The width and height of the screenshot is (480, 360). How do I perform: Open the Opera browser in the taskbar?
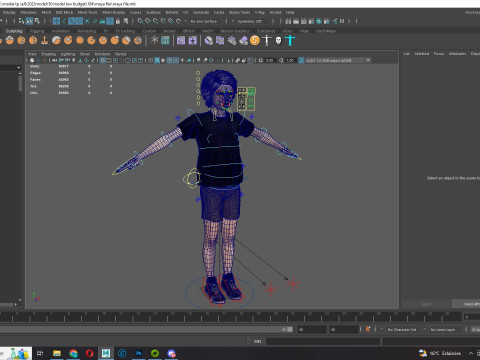[89, 353]
